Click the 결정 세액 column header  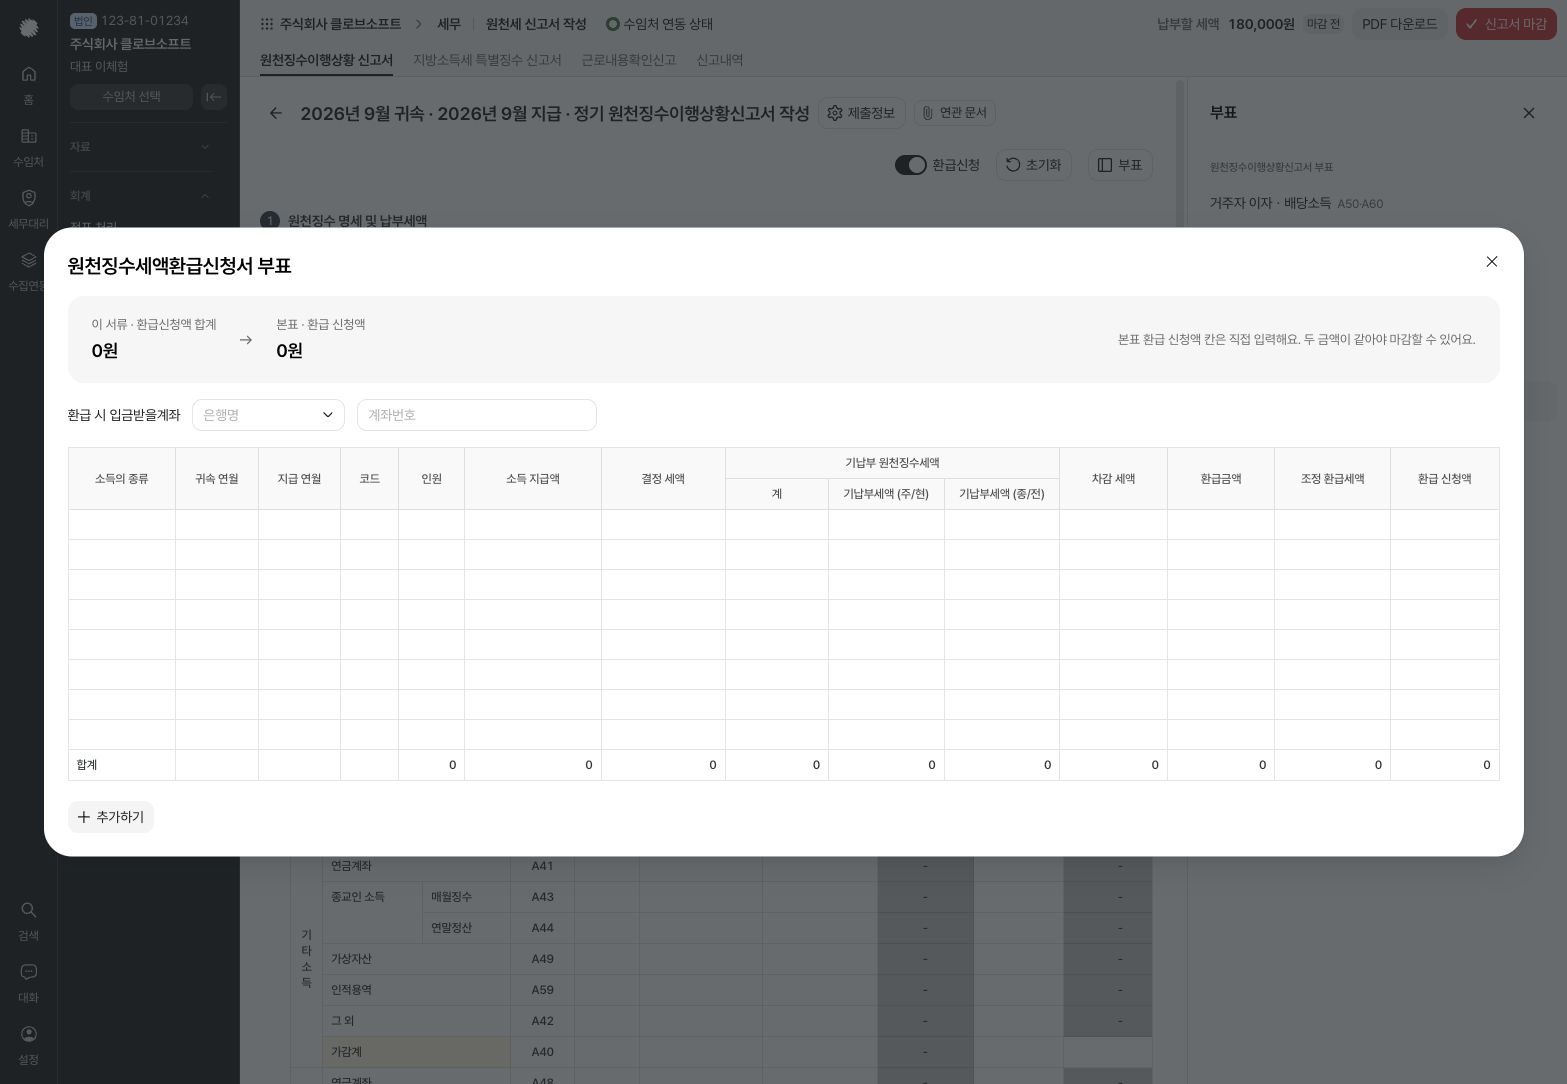663,479
